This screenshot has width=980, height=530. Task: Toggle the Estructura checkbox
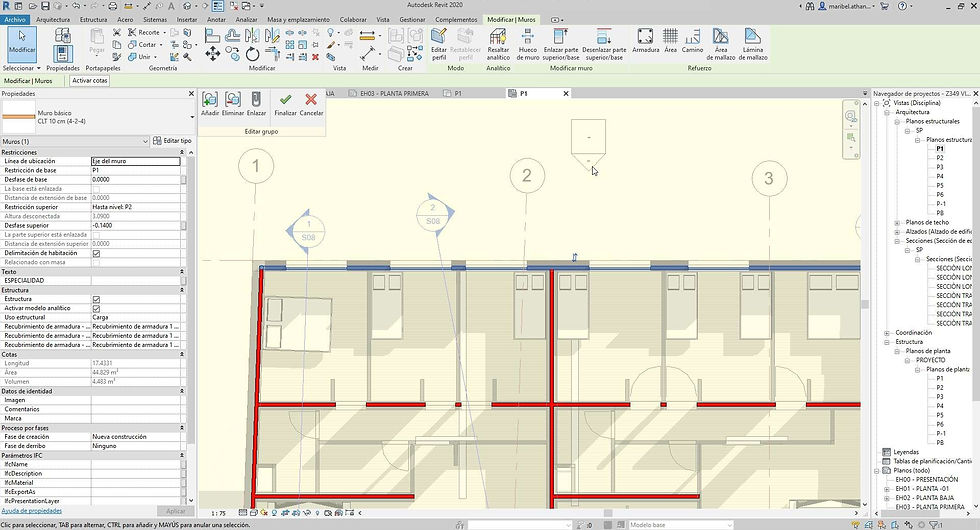[x=96, y=299]
